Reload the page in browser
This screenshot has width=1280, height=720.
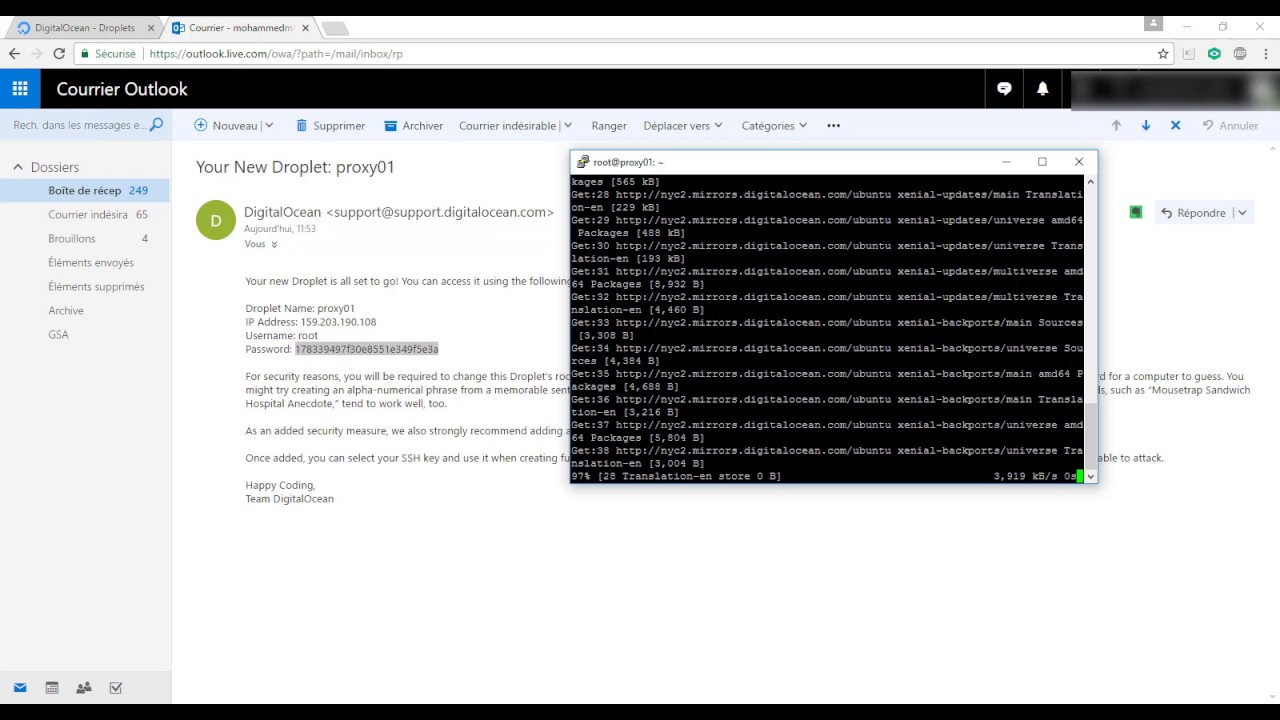pos(59,53)
